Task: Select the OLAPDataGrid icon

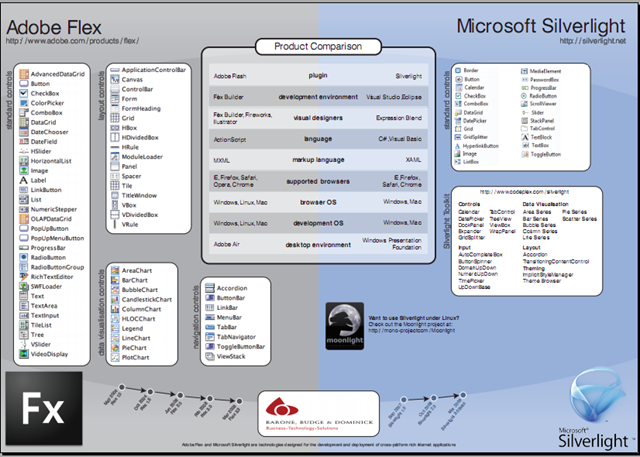Action: click(x=24, y=219)
